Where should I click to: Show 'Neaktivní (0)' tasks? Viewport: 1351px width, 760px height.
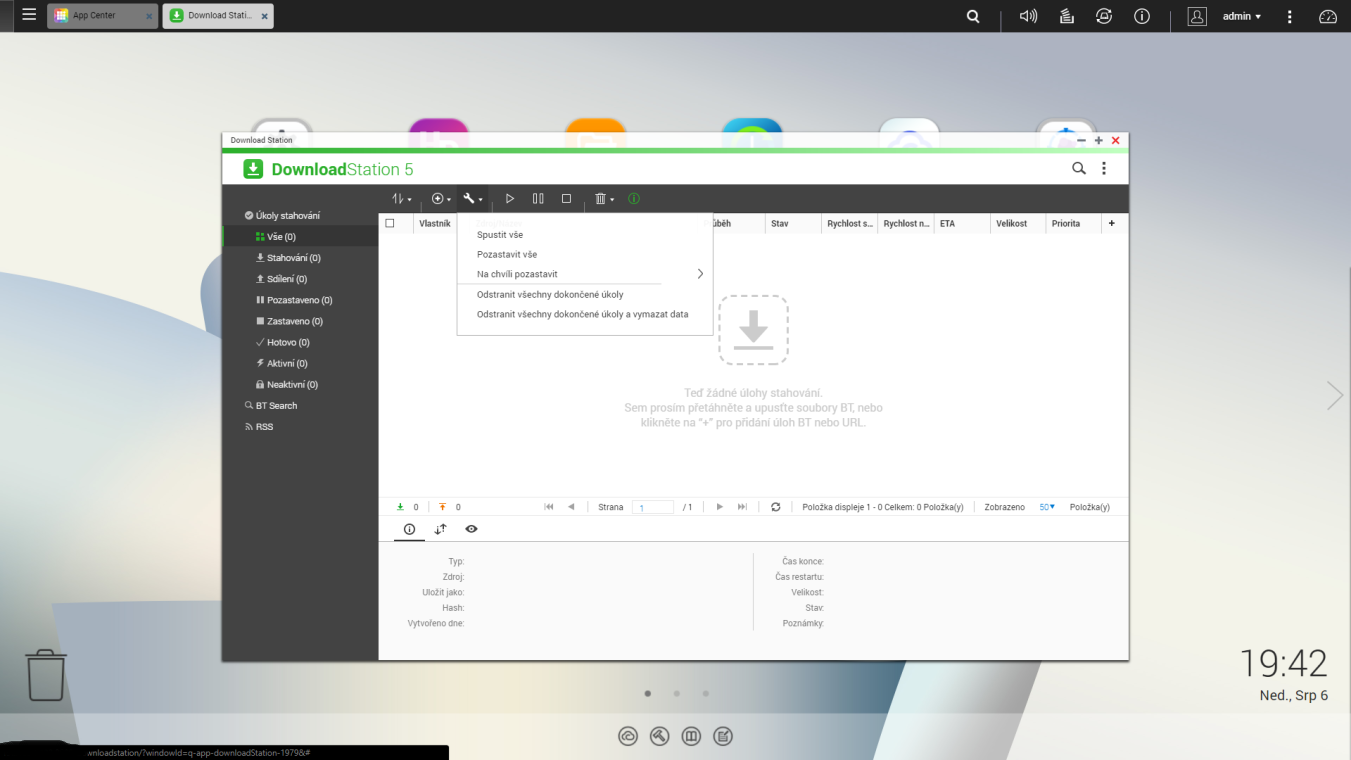300,384
